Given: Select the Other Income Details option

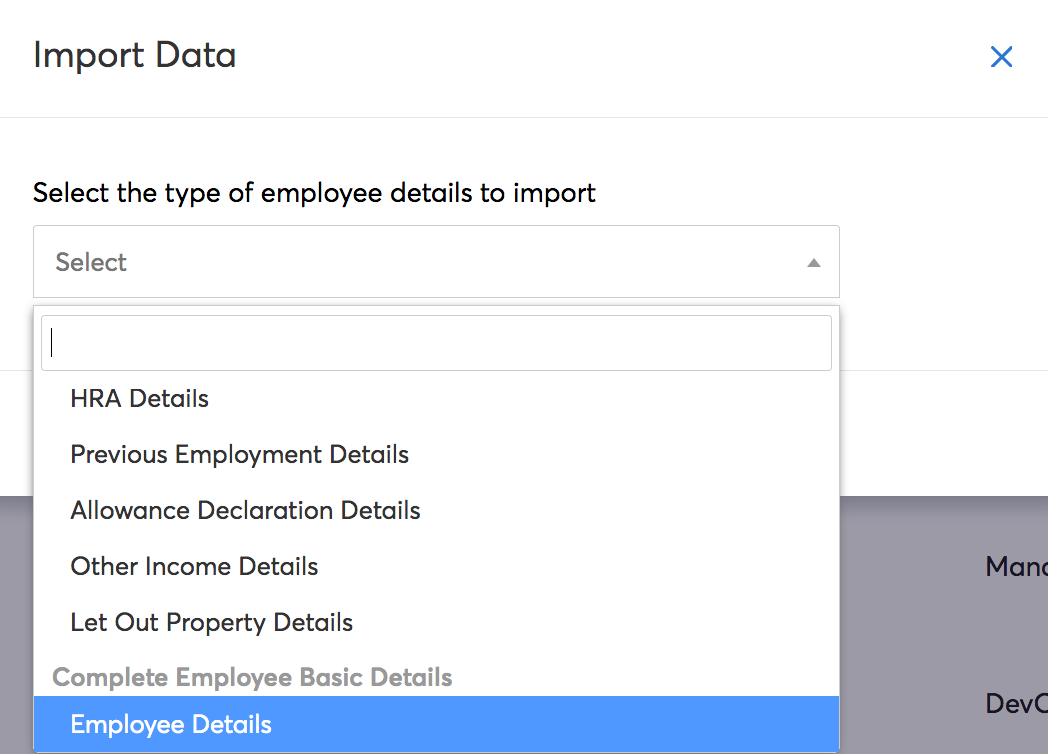Looking at the screenshot, I should tap(193, 566).
